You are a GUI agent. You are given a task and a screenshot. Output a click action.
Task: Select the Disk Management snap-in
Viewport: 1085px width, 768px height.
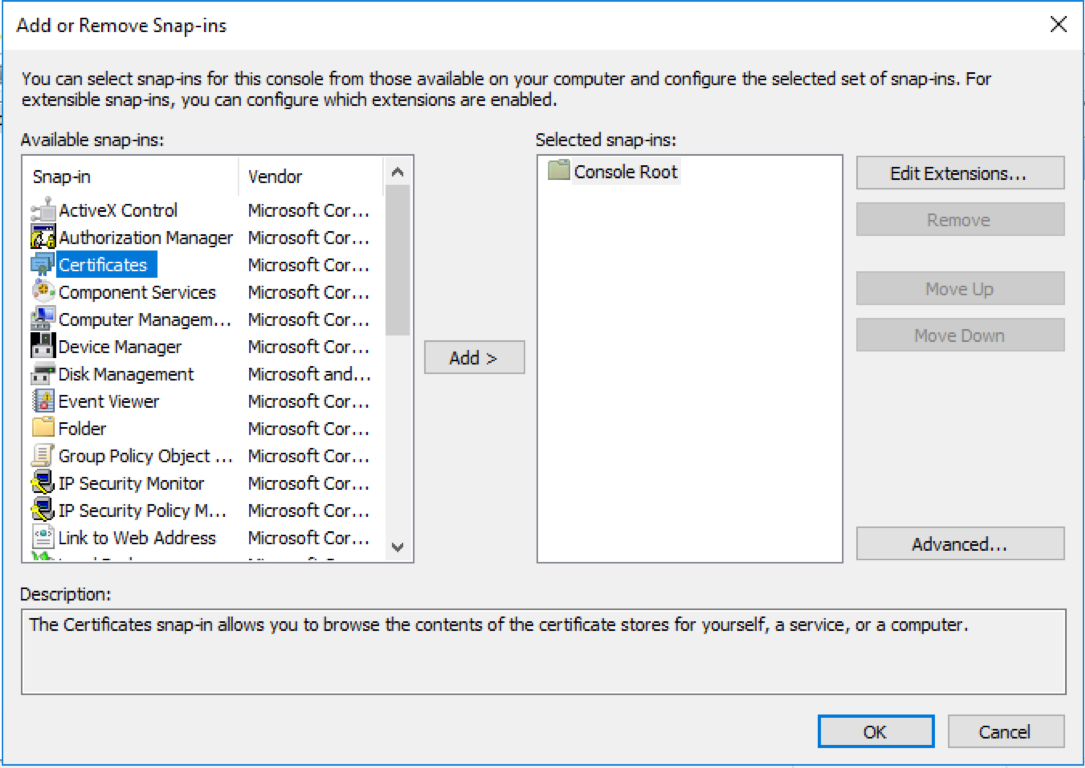[124, 374]
